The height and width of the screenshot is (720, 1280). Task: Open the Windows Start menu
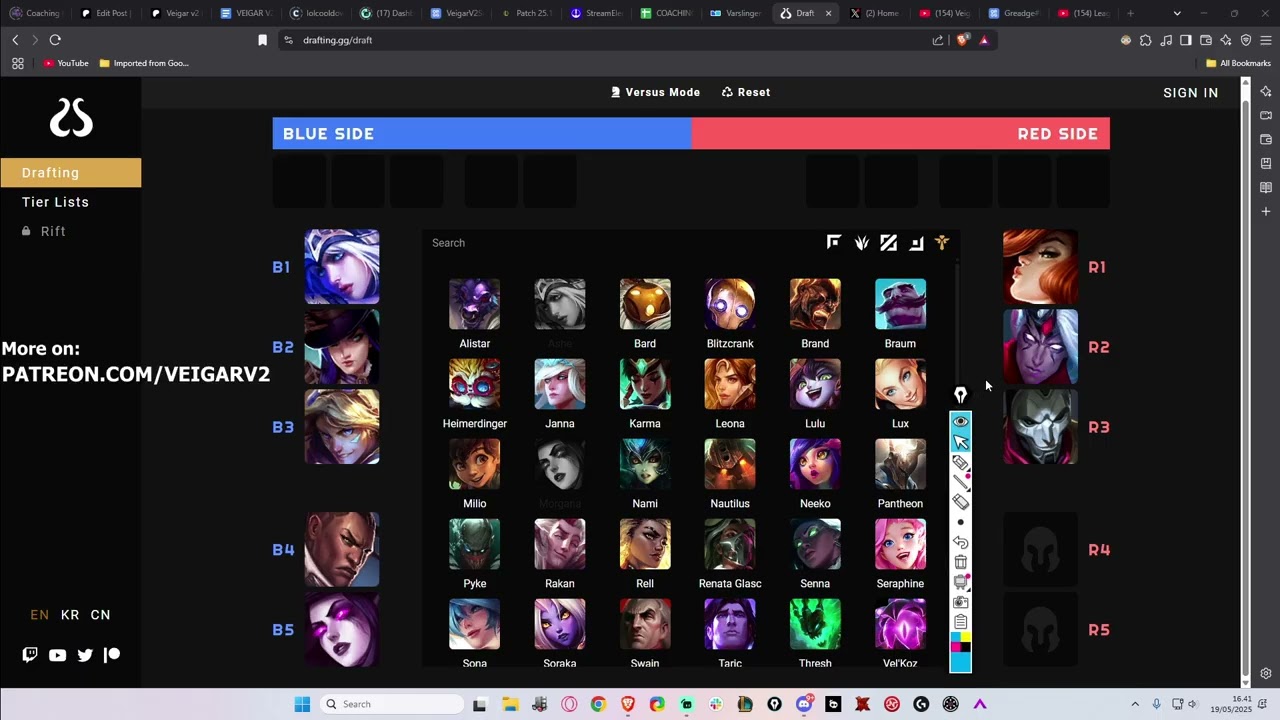(302, 704)
